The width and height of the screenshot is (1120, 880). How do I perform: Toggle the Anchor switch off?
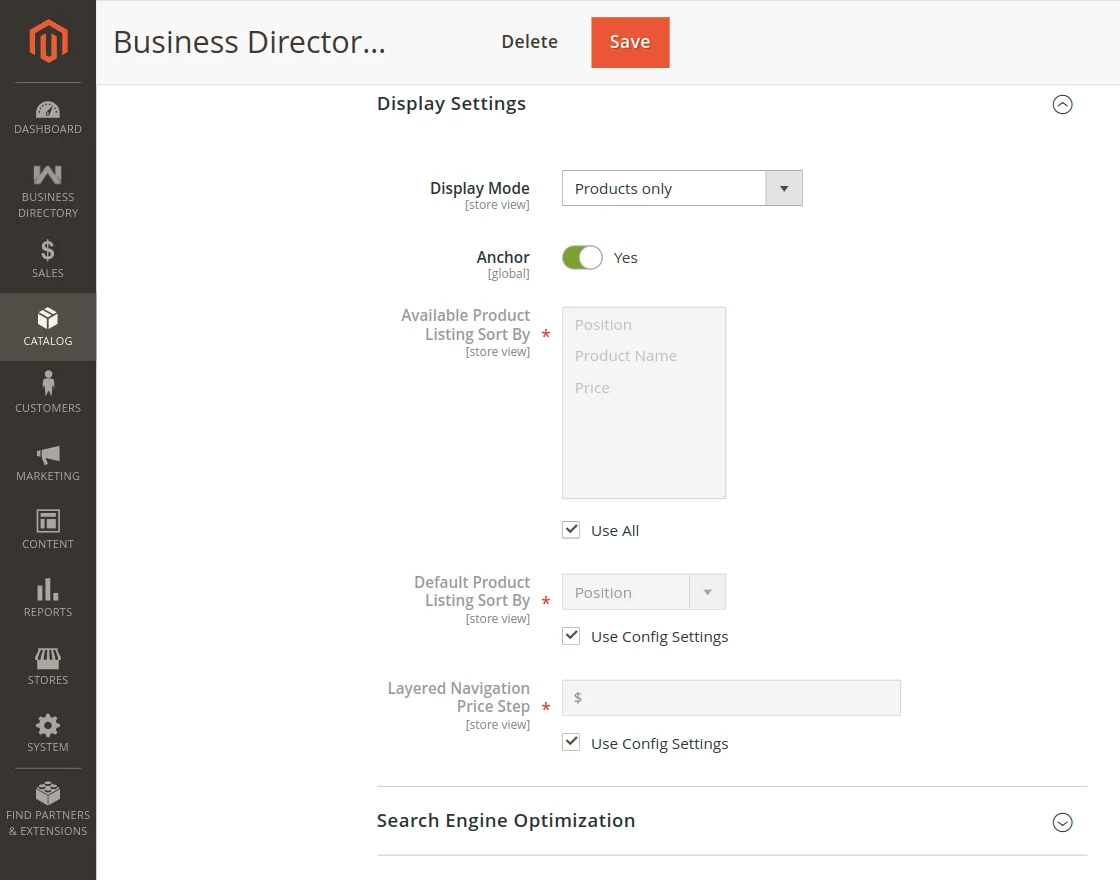[x=582, y=258]
